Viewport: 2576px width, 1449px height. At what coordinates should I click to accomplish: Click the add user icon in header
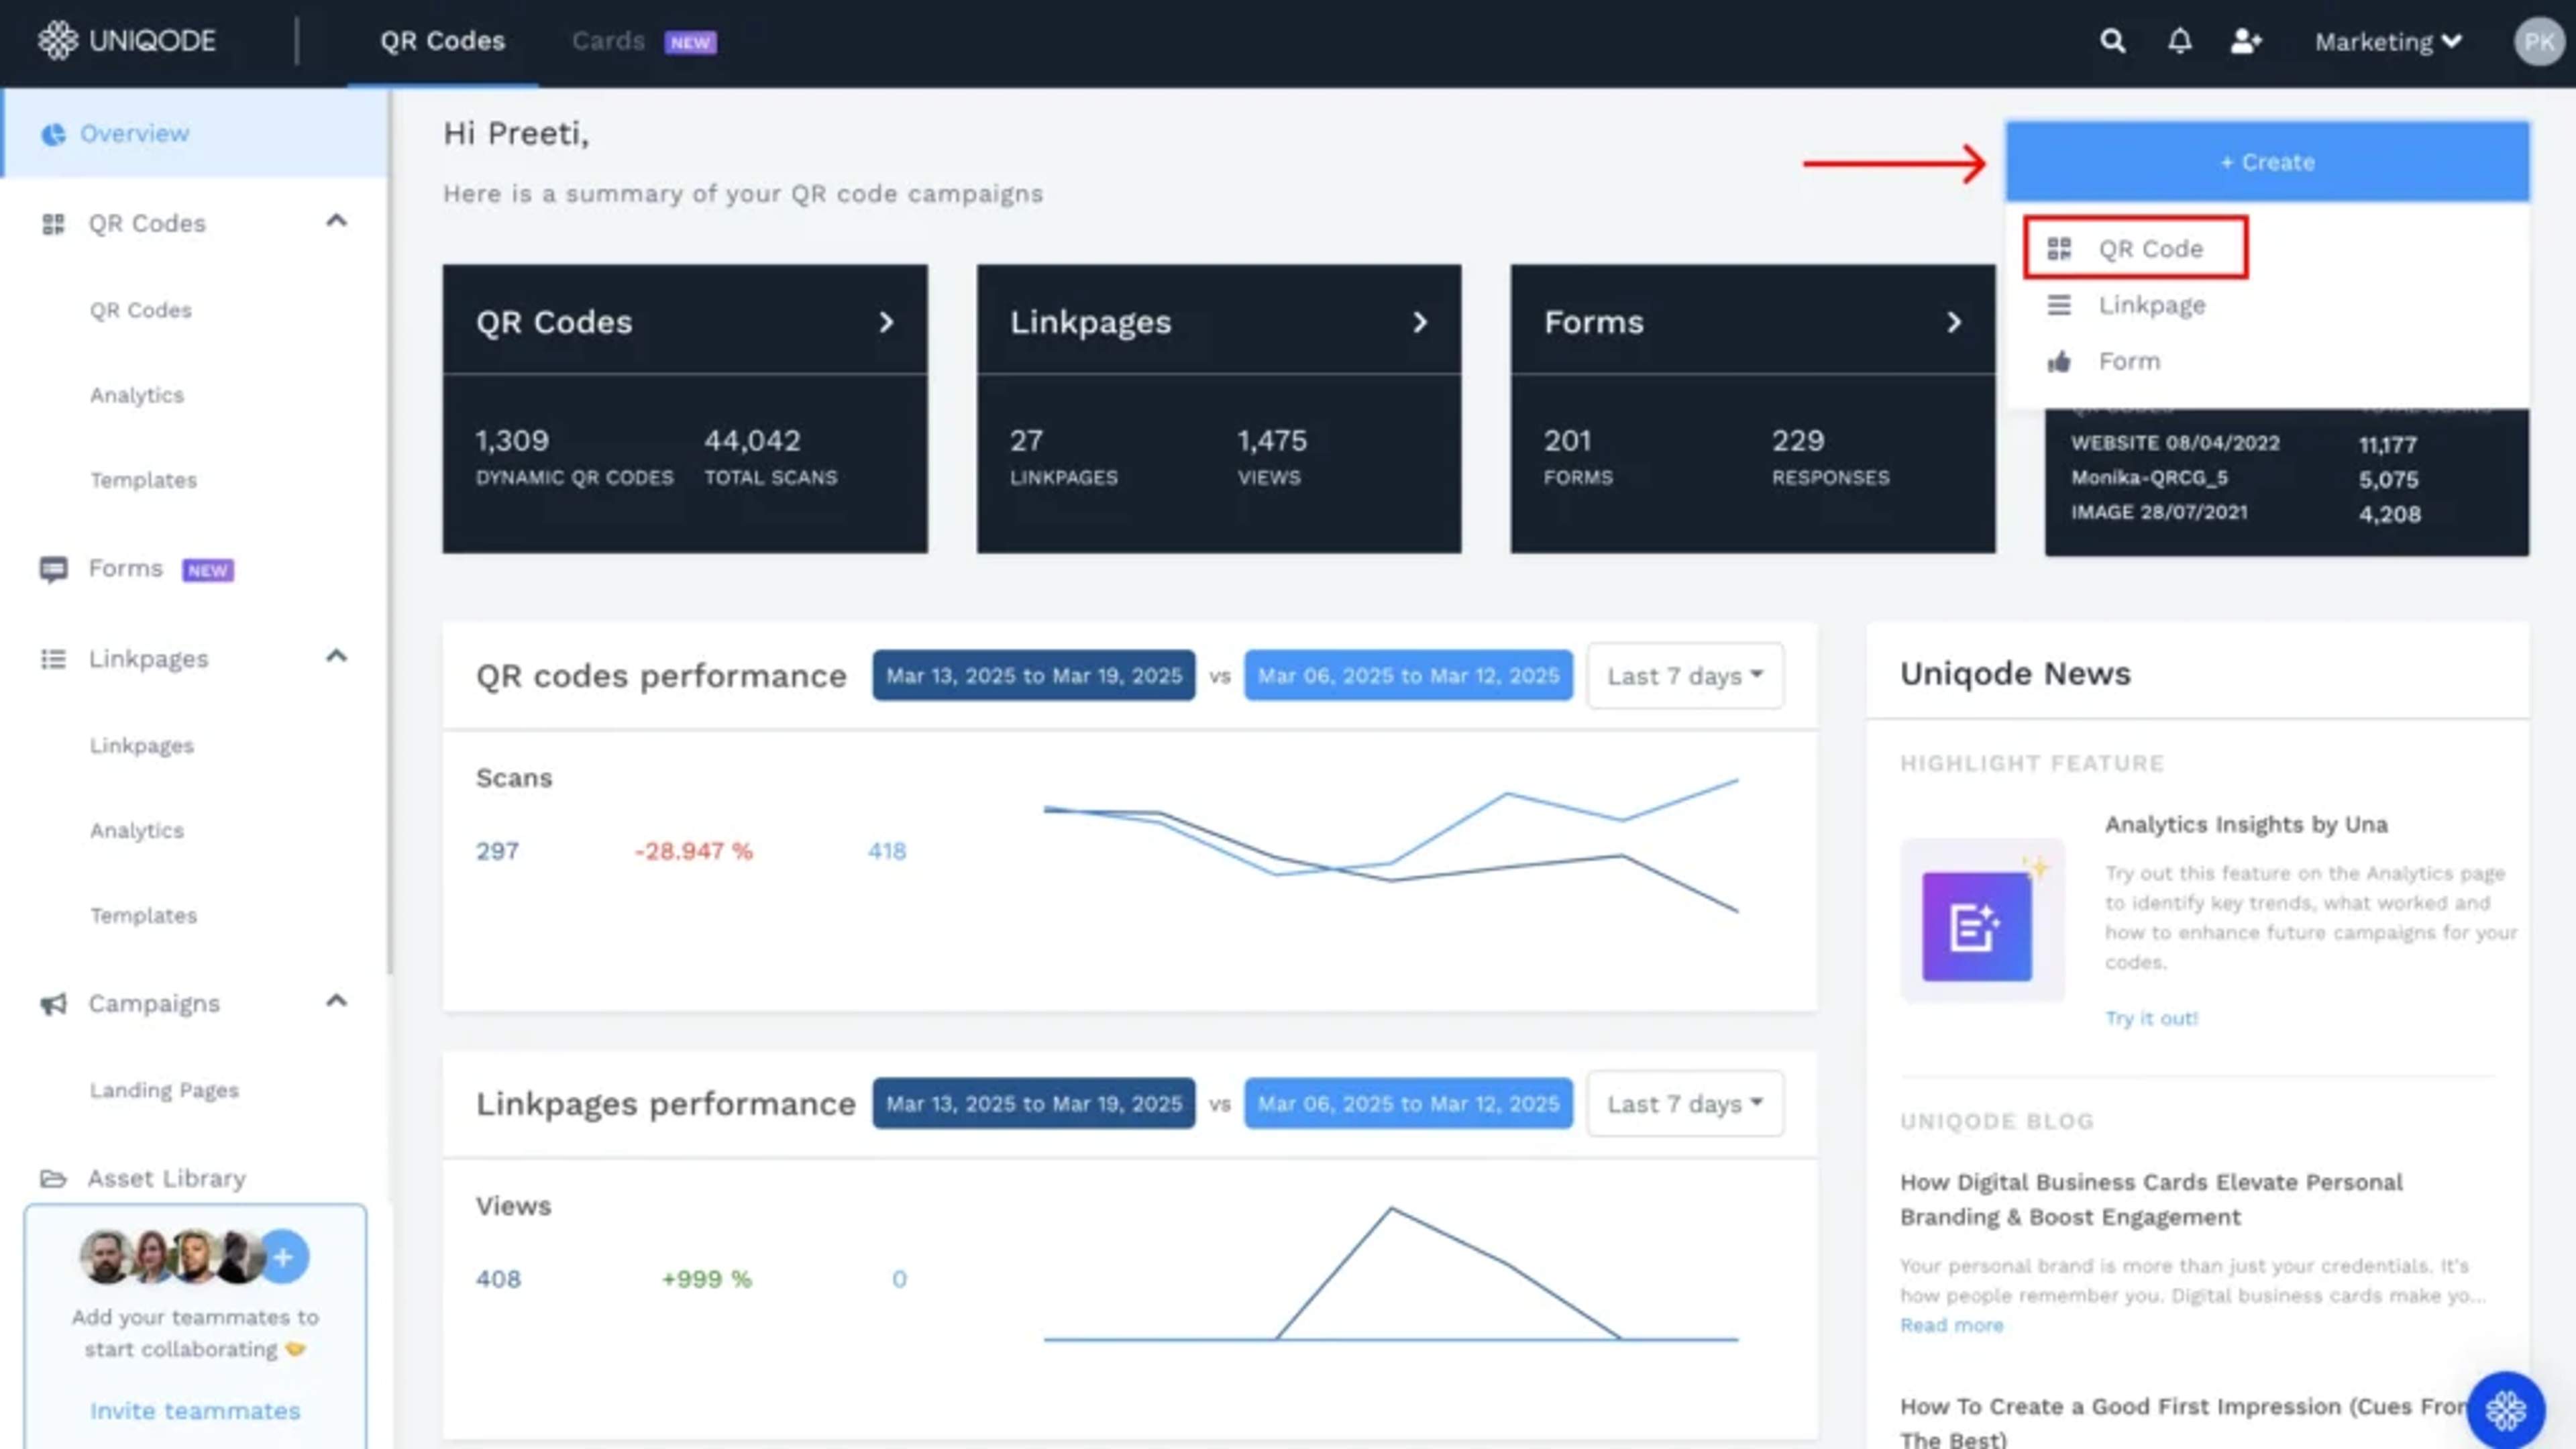tap(2246, 41)
